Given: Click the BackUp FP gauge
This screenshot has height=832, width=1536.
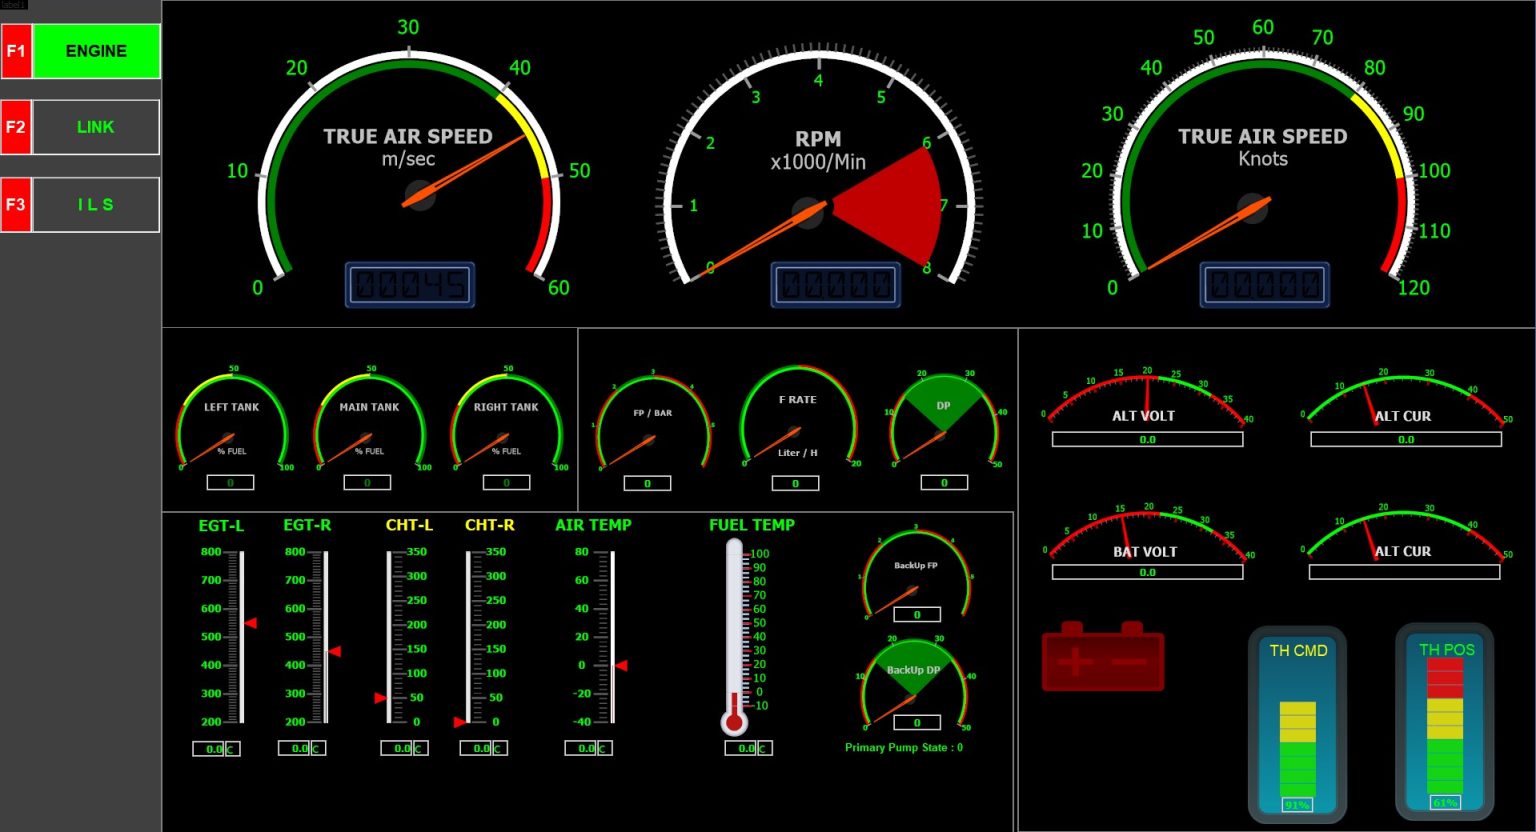Looking at the screenshot, I should [913, 580].
